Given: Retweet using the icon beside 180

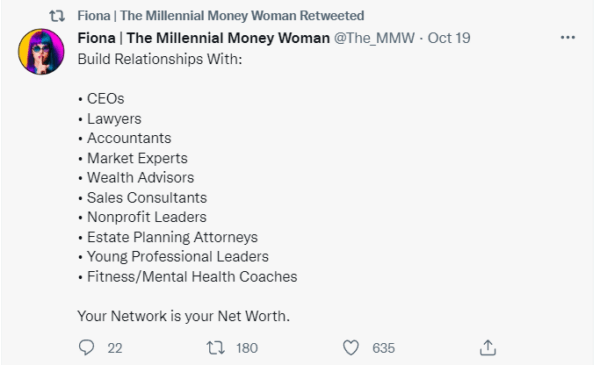Looking at the screenshot, I should pos(215,347).
